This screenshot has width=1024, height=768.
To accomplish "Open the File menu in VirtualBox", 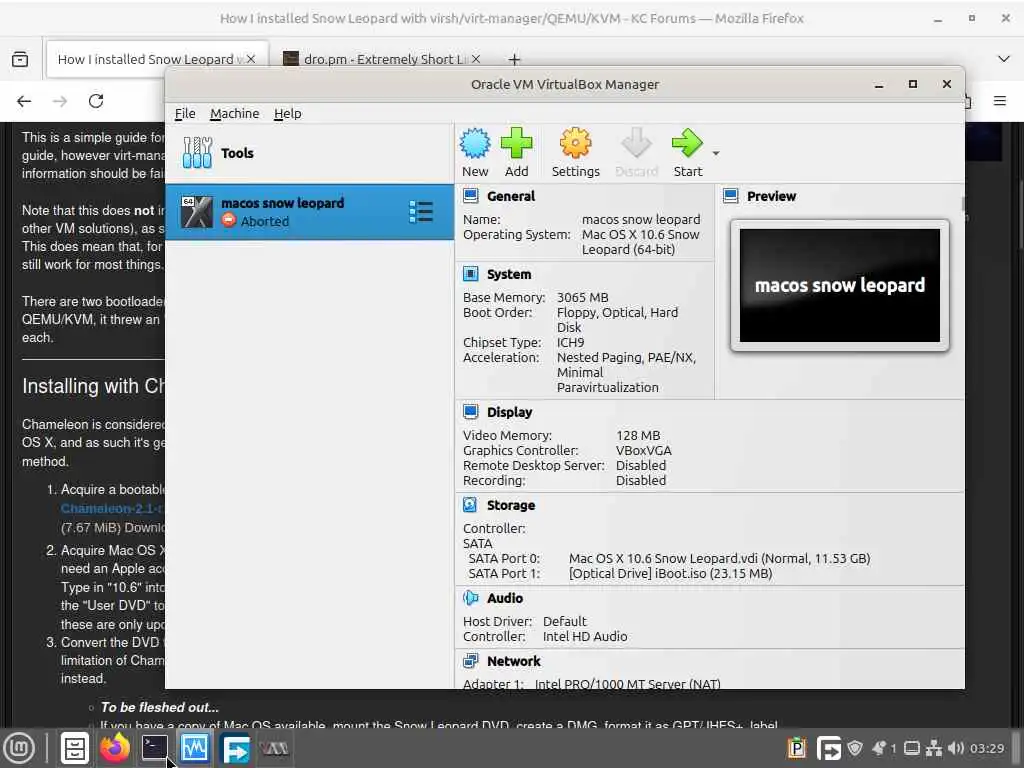I will (185, 114).
